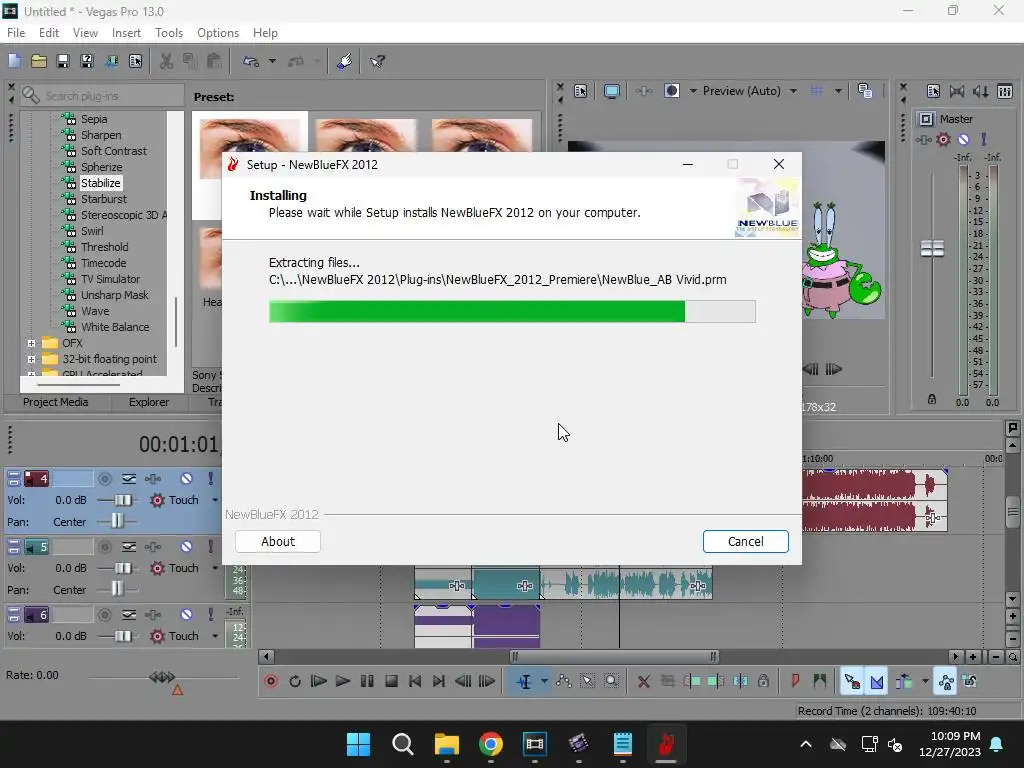This screenshot has height=768, width=1024.
Task: Mute track 4 with circle-slash icon
Action: click(x=186, y=479)
